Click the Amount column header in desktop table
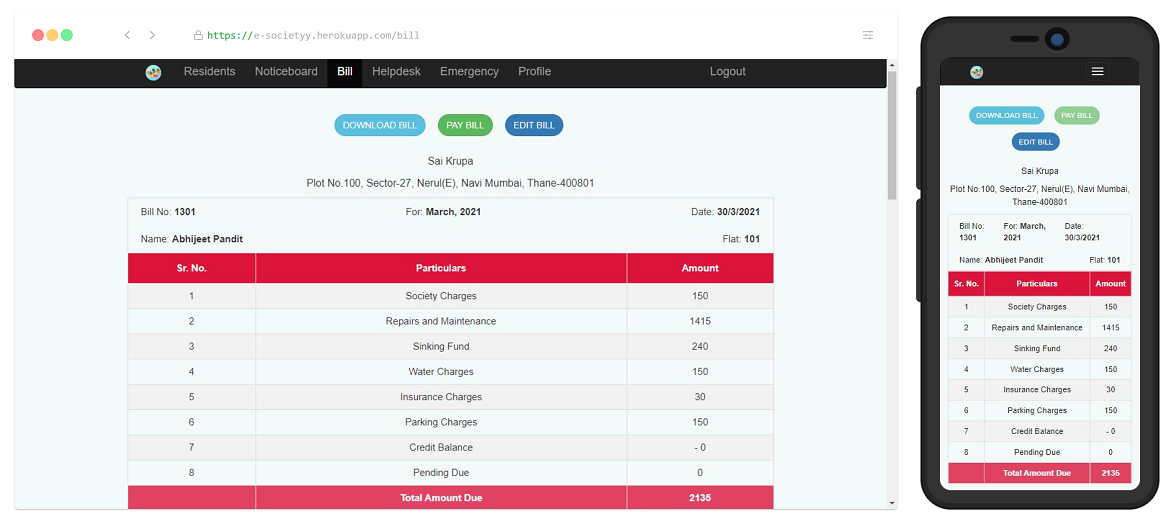Viewport: 1172px width, 528px height. point(700,268)
